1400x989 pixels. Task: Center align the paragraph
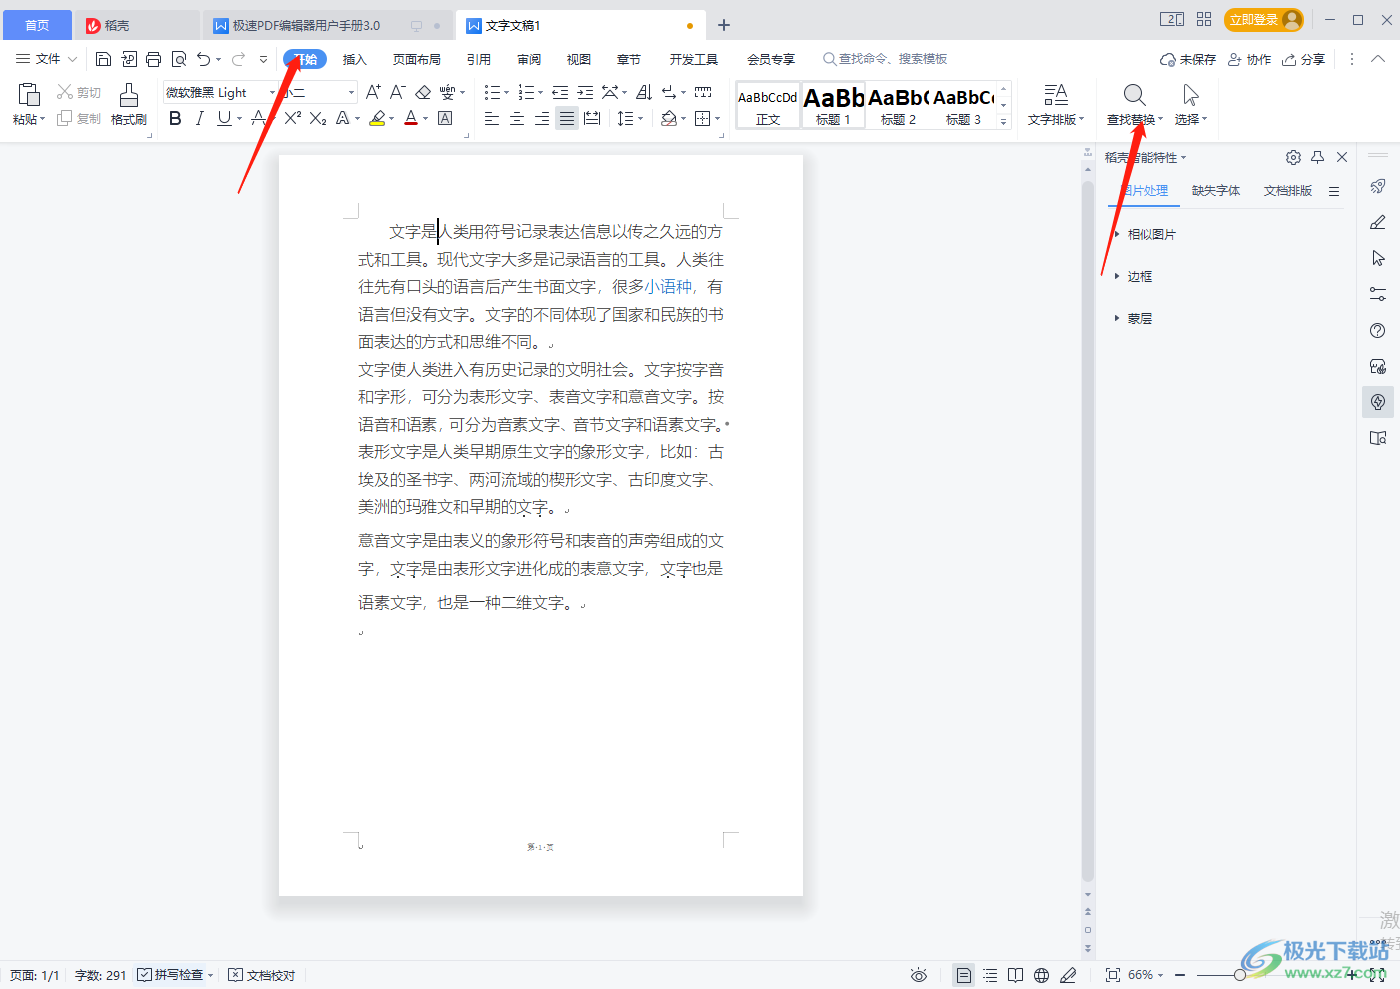517,118
